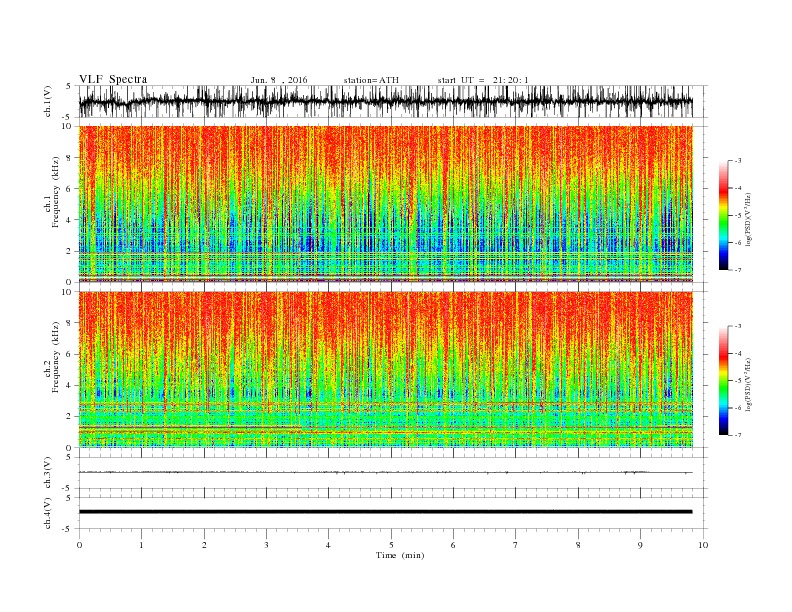This screenshot has height=612, width=792.
Task: Click the time axis tick label "7"
Action: point(516,545)
